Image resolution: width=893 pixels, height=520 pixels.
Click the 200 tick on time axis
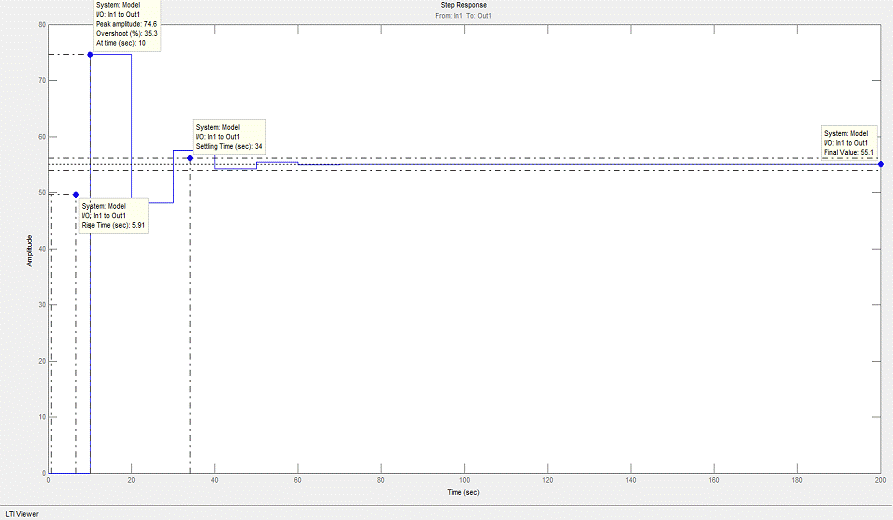click(x=879, y=481)
